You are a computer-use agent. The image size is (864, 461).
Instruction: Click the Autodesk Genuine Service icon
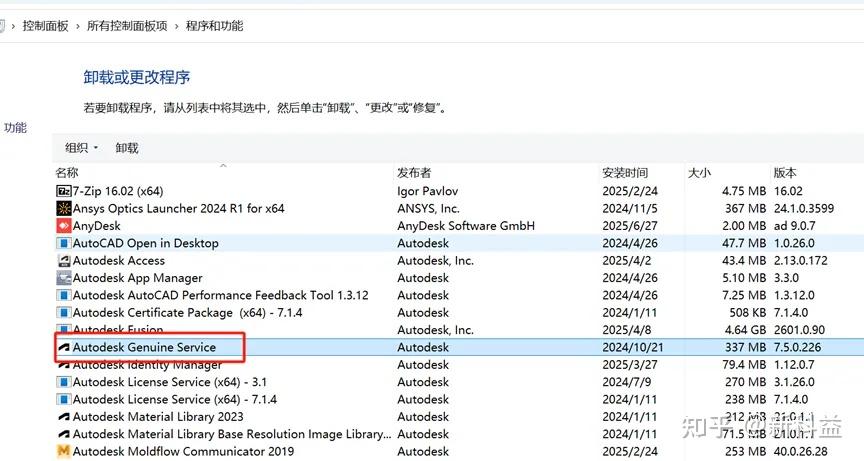point(64,348)
